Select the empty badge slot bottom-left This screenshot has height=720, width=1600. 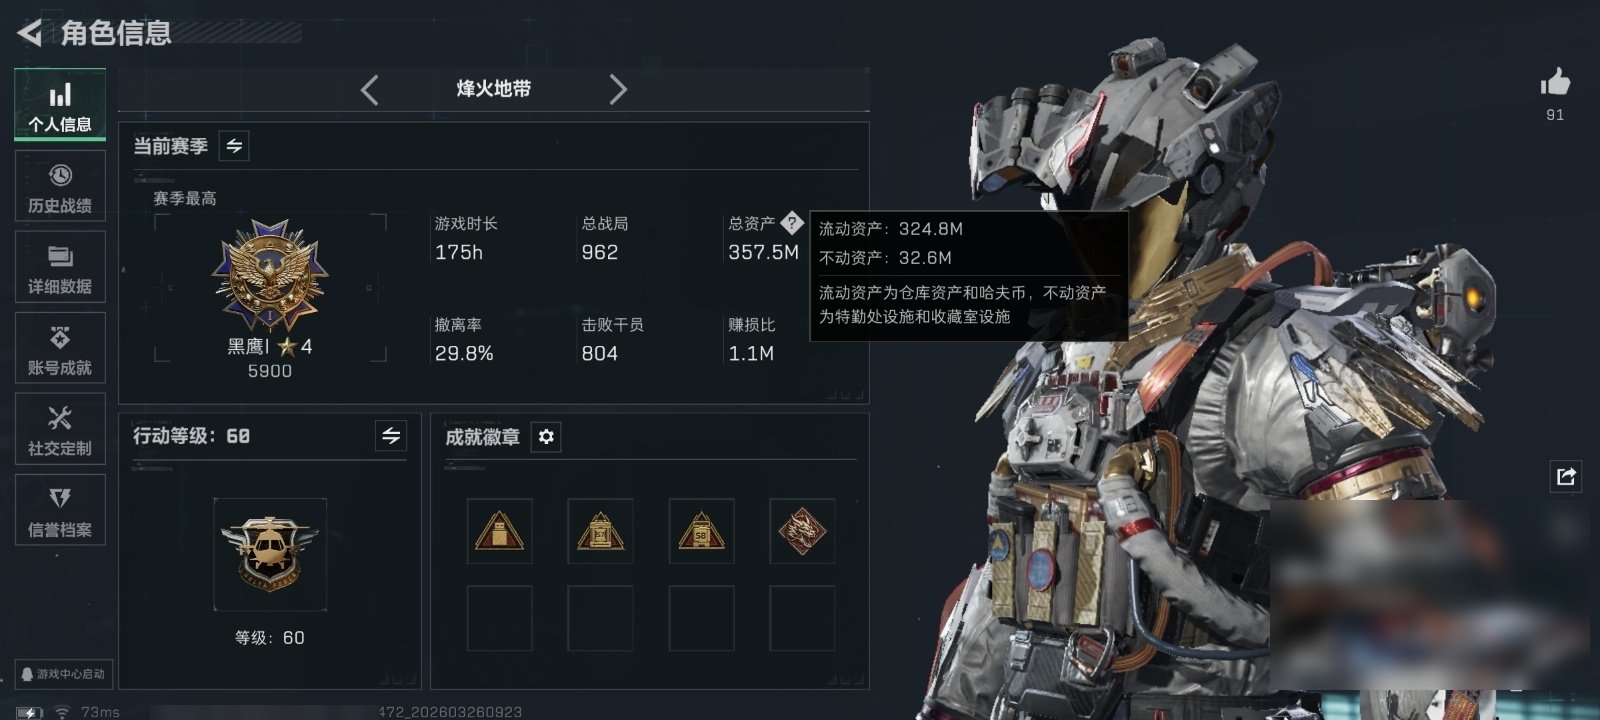click(500, 619)
